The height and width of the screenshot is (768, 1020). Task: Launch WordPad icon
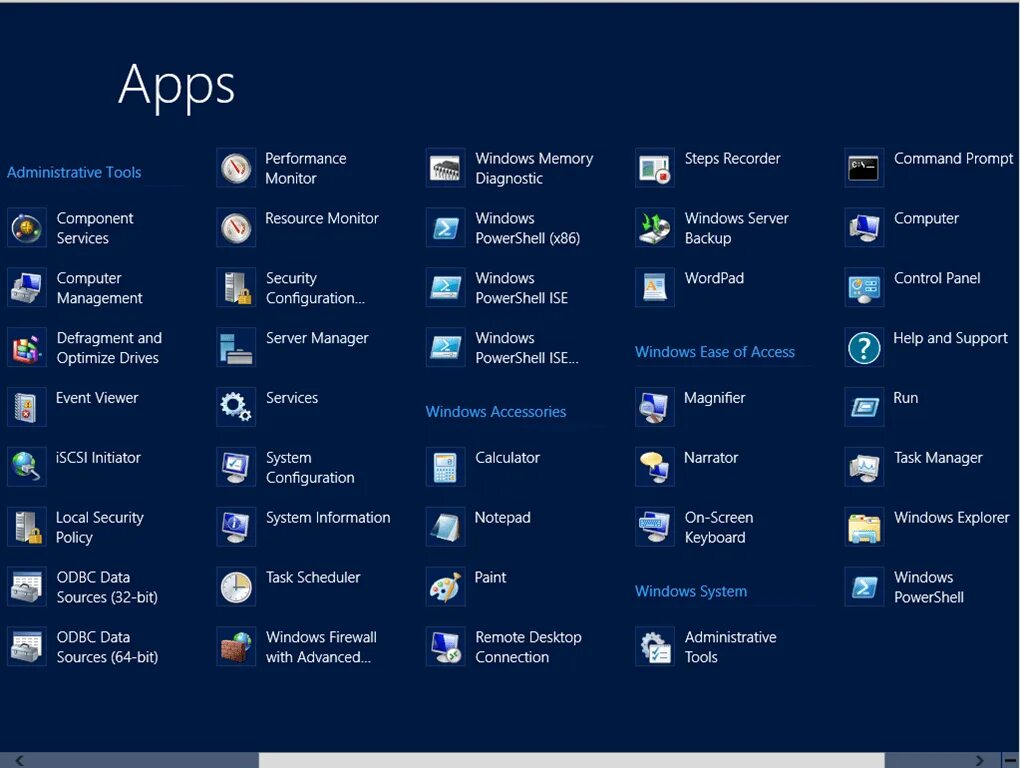[655, 287]
